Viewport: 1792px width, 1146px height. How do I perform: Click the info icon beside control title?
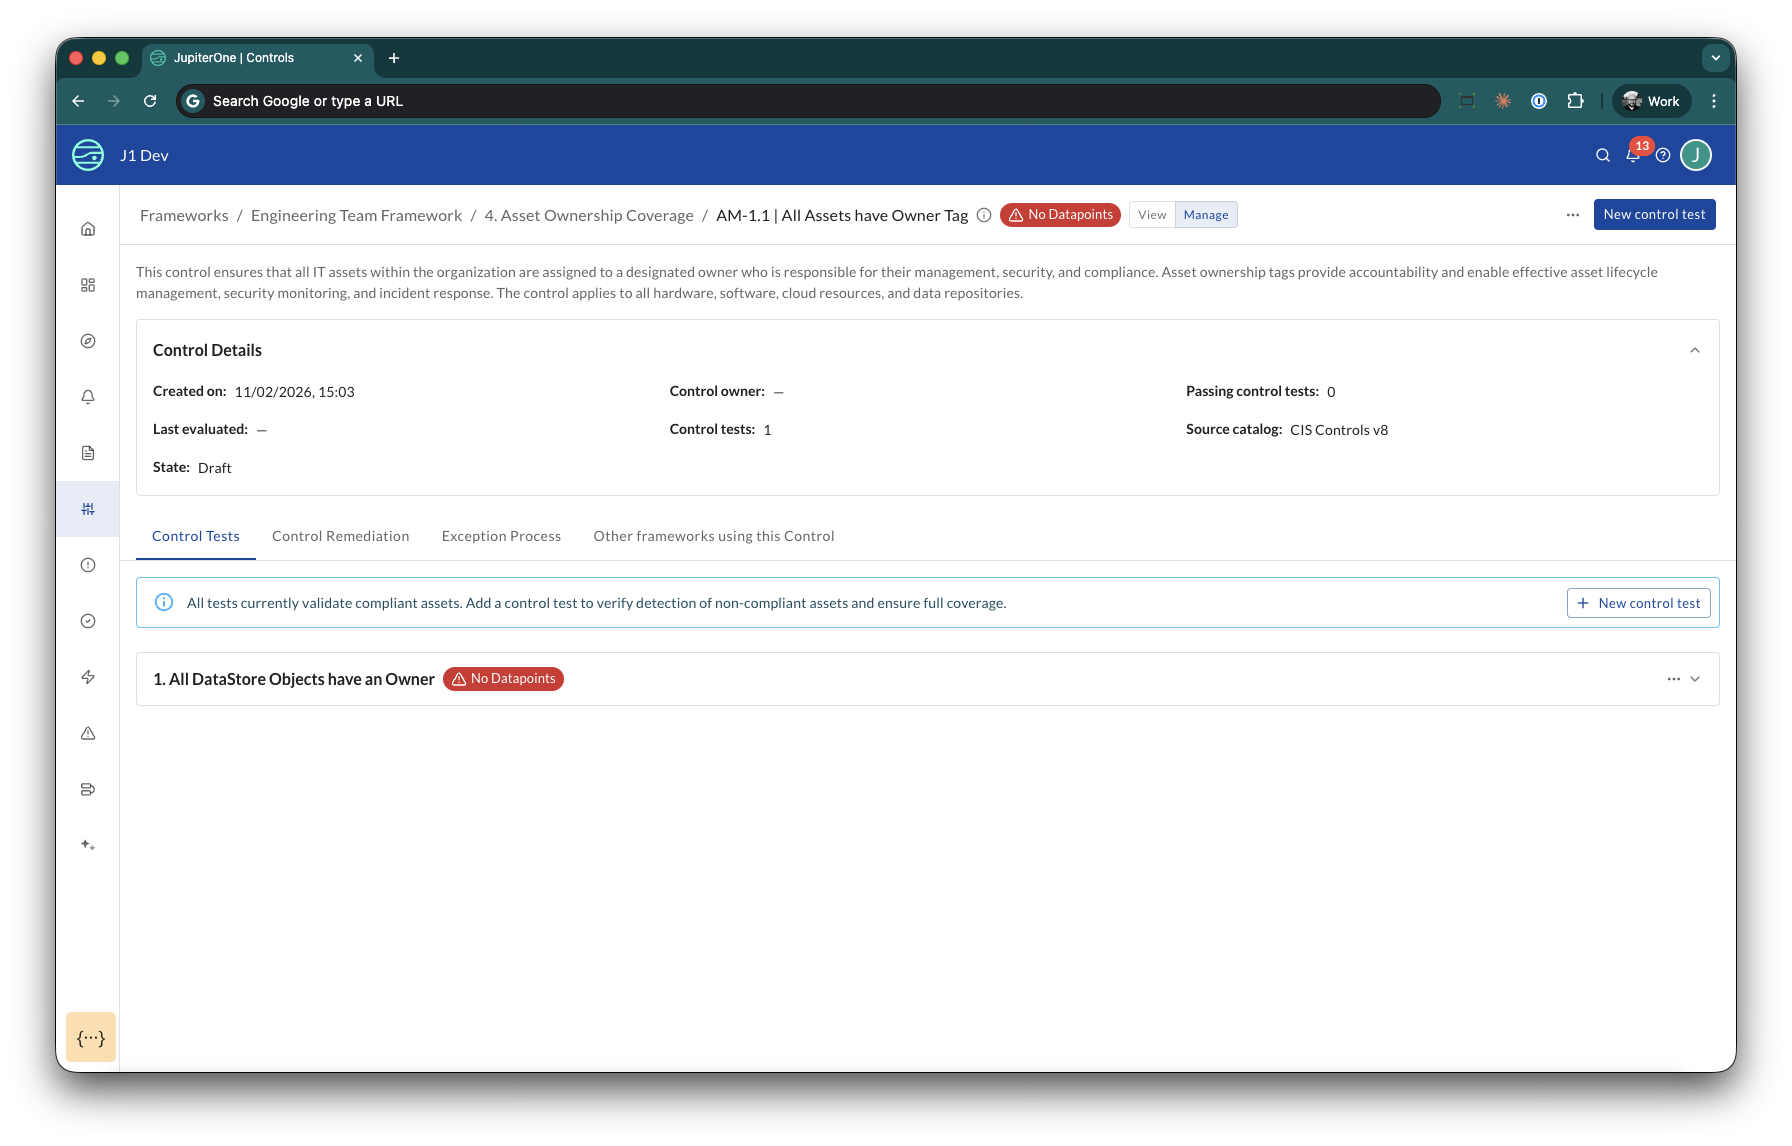pos(984,215)
